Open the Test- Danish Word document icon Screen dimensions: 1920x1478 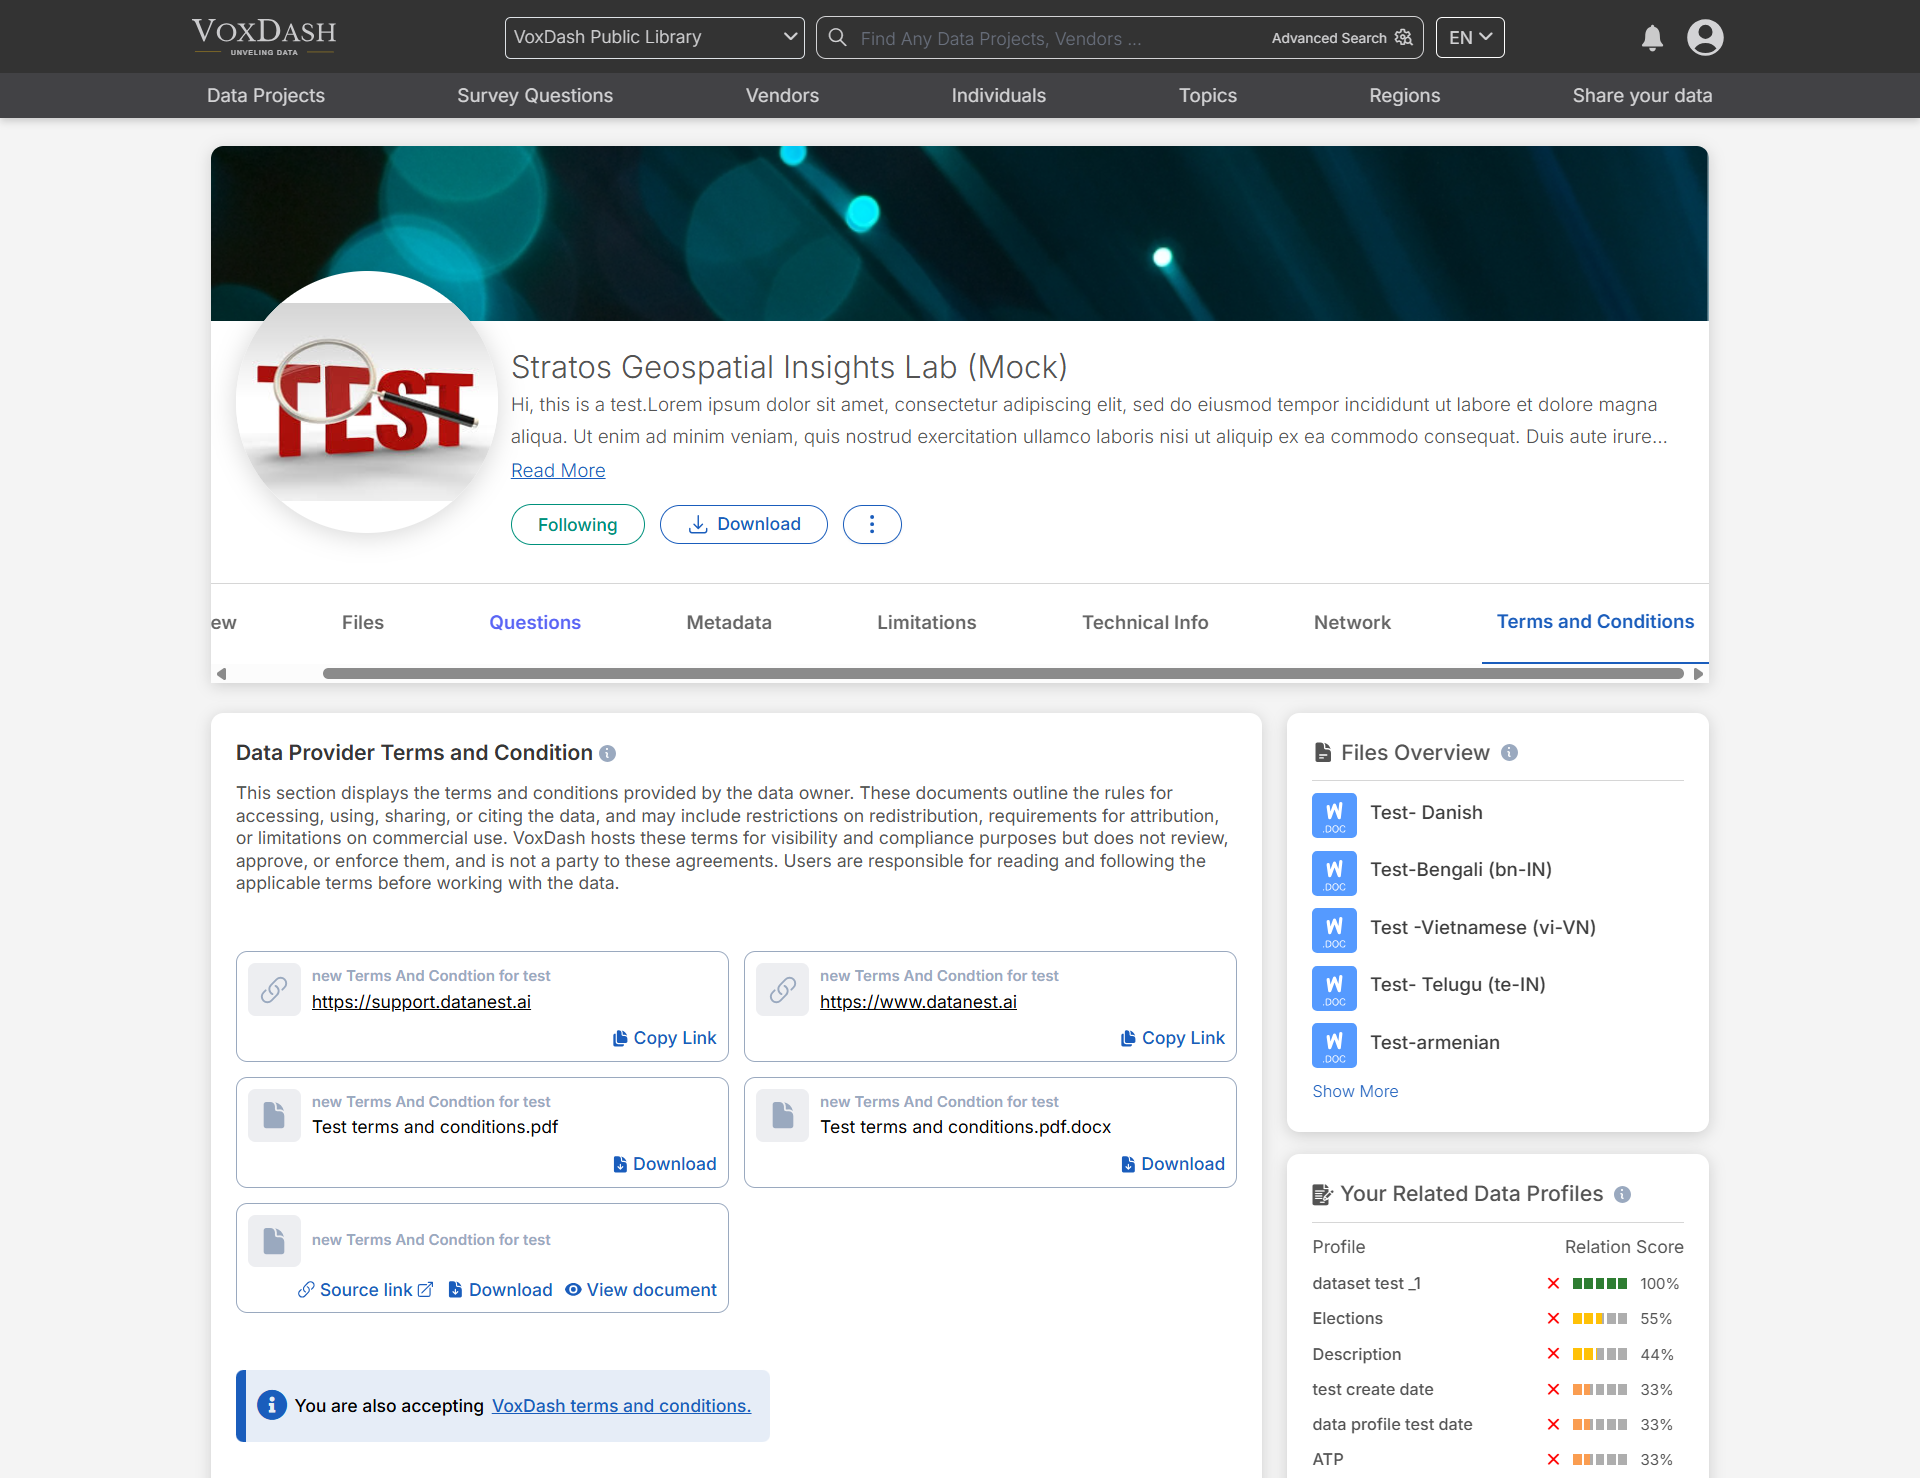pos(1333,814)
